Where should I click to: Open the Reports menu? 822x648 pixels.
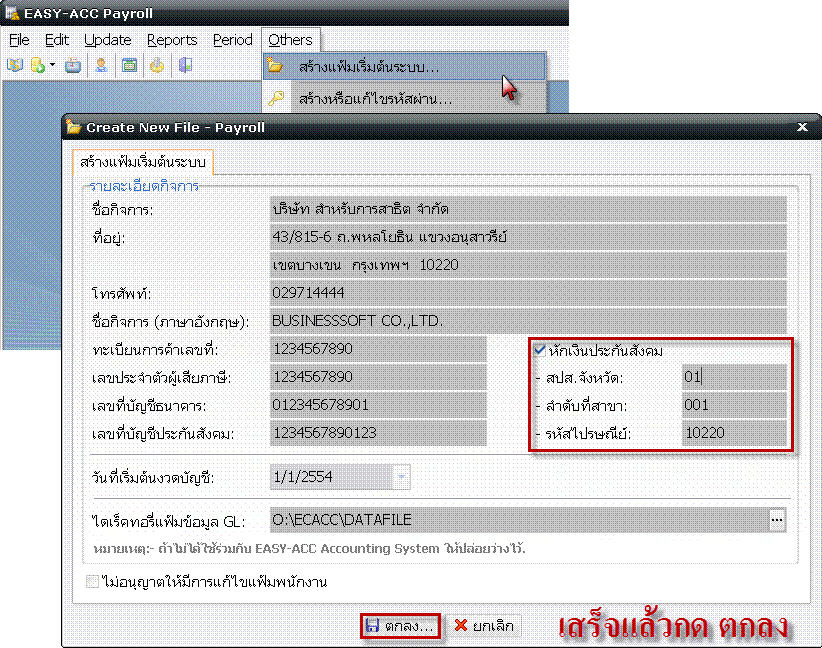click(172, 40)
